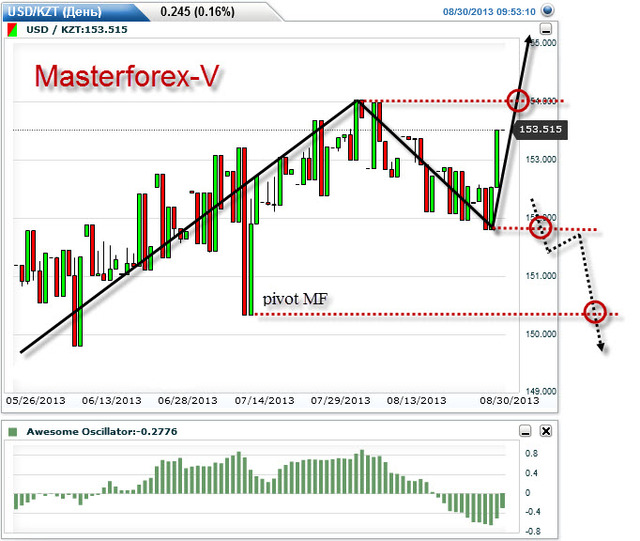Select the 06/13/2013 date on time axis
The height and width of the screenshot is (541, 640).
point(111,400)
